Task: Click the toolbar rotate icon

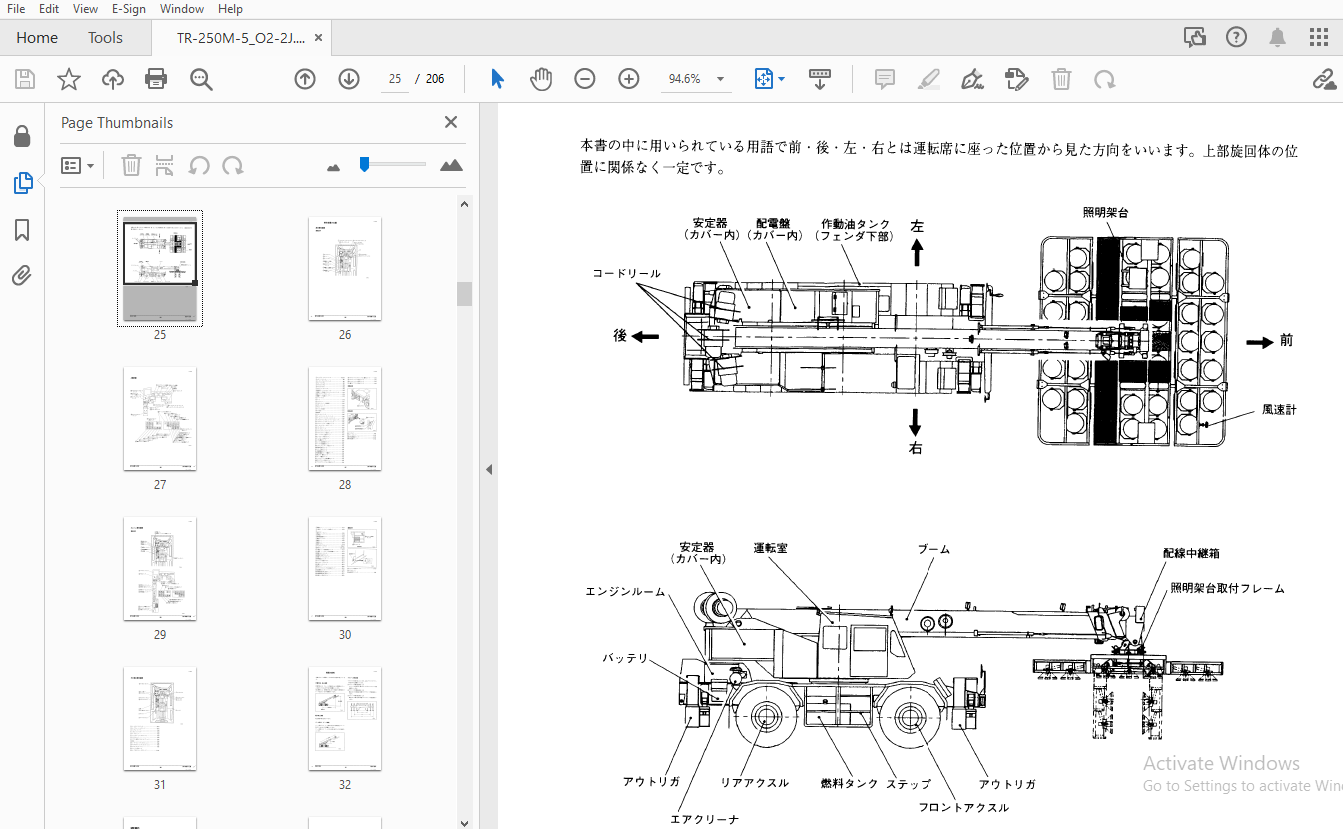Action: [x=1104, y=79]
